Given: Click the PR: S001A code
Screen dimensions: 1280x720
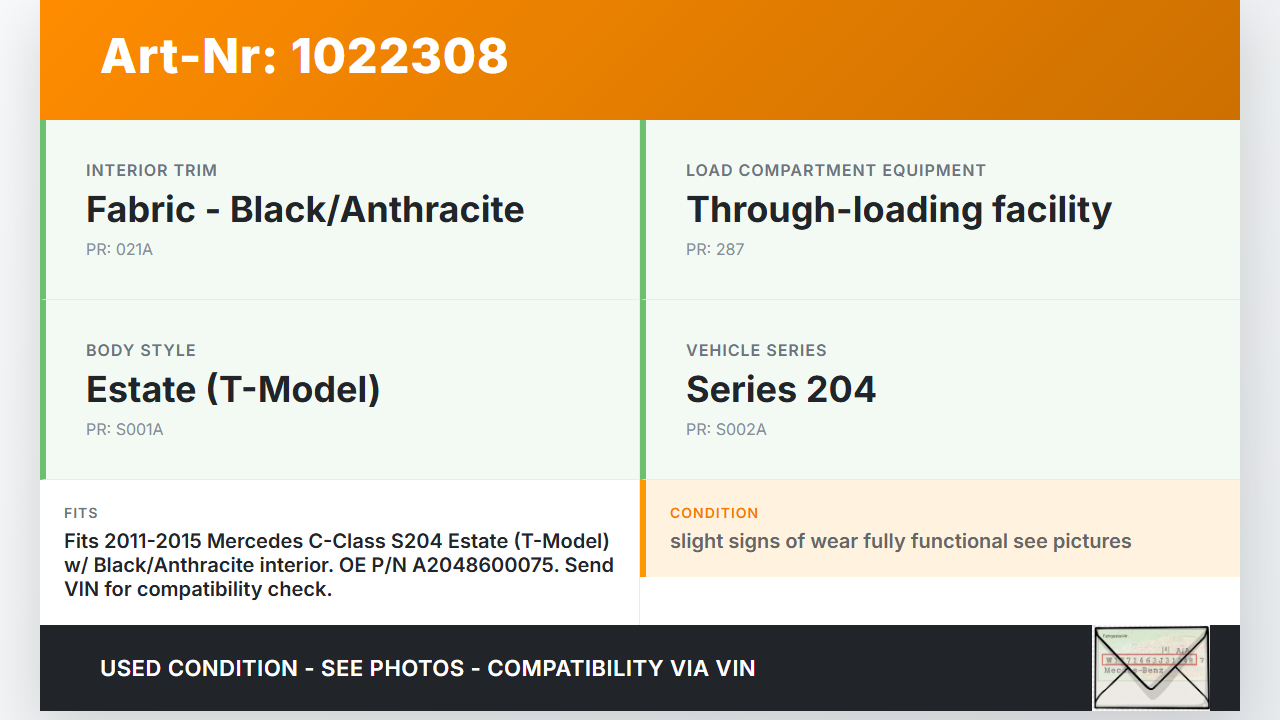Looking at the screenshot, I should [x=124, y=429].
